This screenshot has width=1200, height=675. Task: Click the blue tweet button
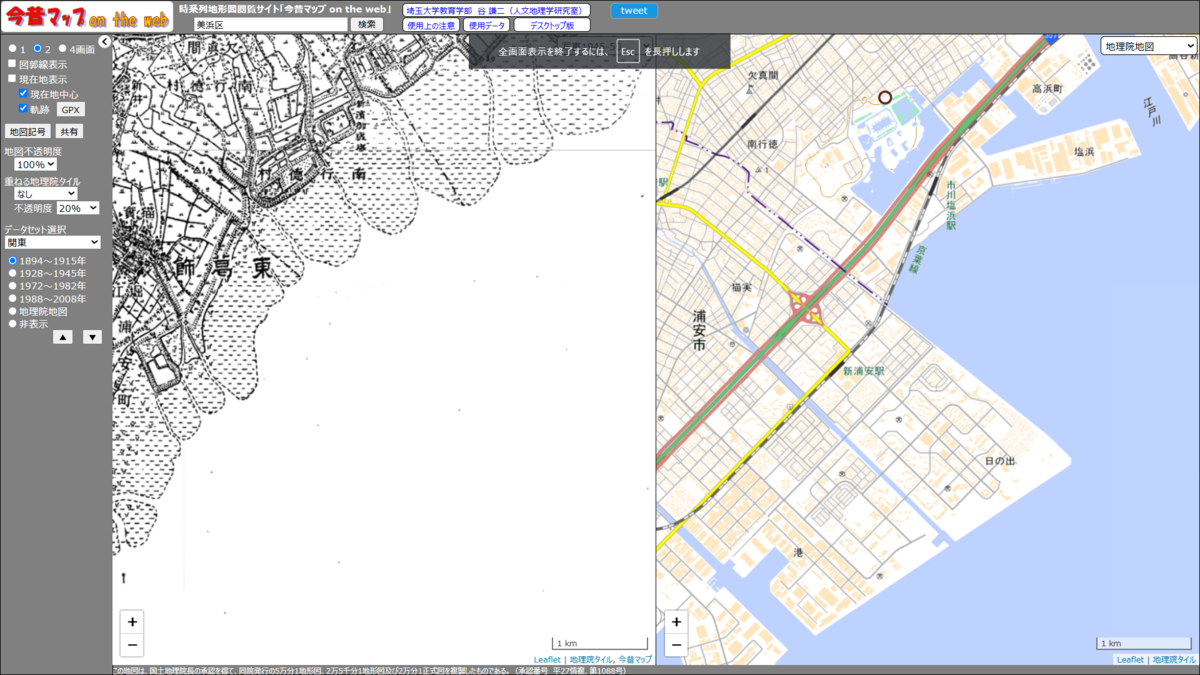[x=634, y=11]
